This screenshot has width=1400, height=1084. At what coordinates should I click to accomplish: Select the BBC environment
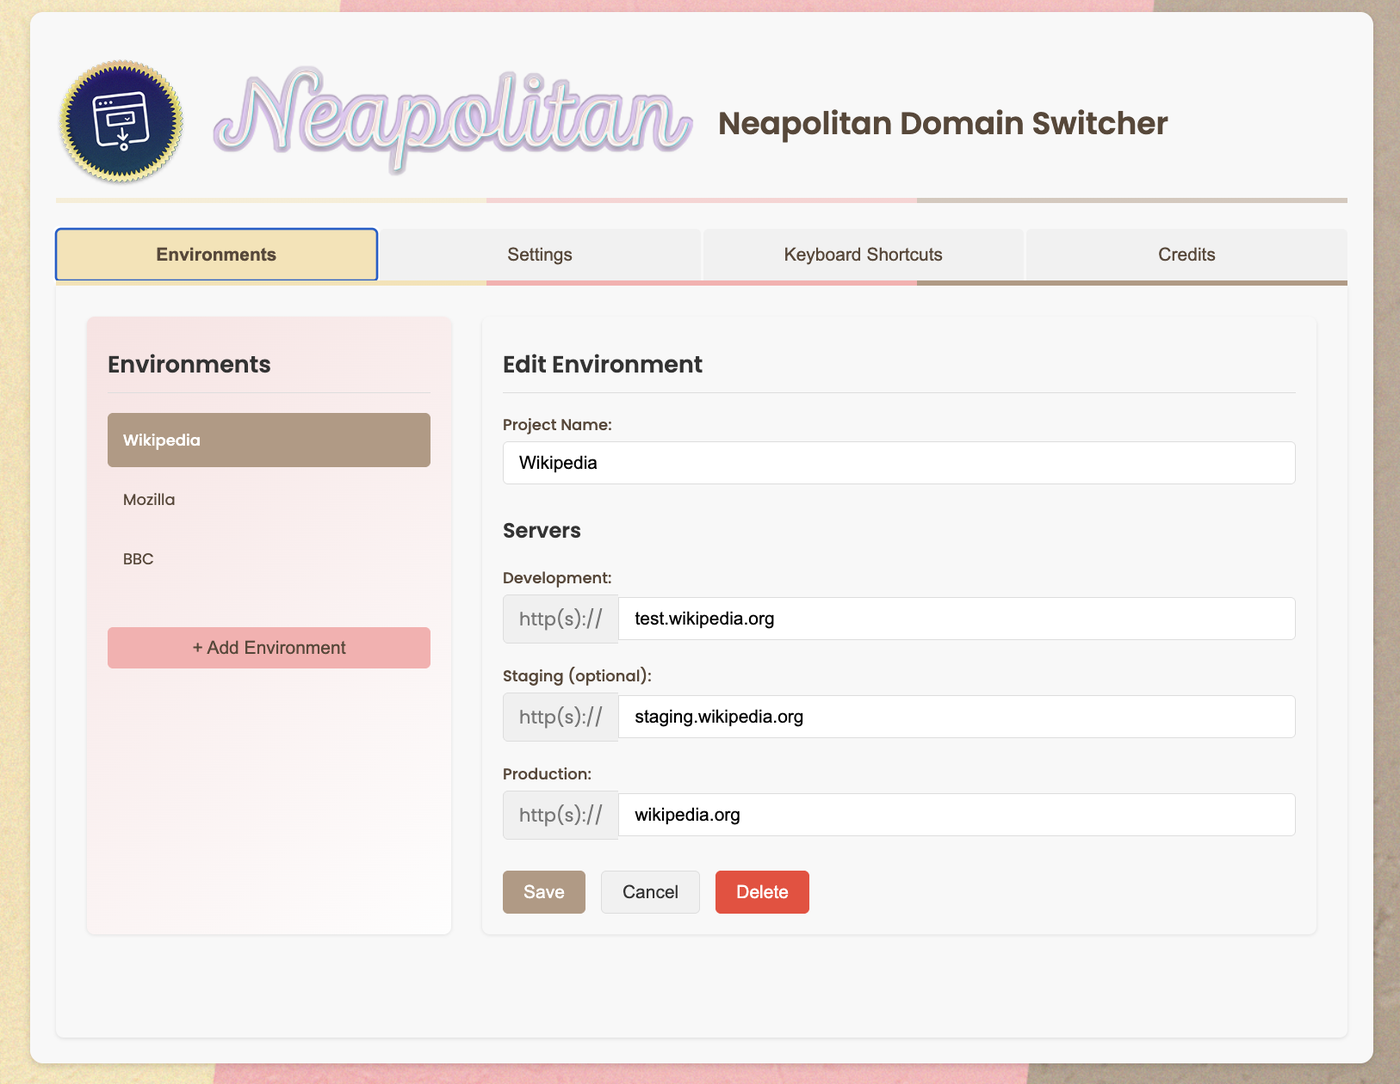(x=269, y=558)
